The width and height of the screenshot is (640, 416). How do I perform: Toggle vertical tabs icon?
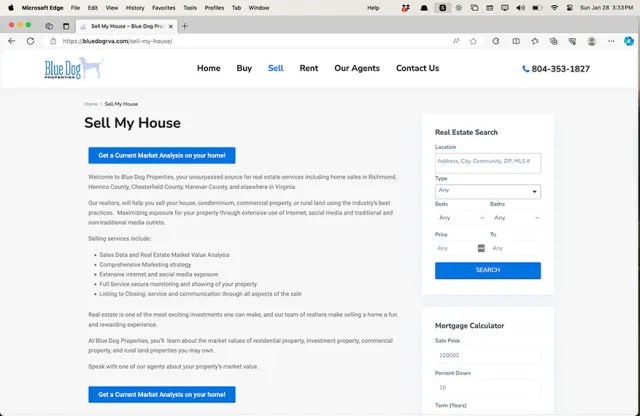pyautogui.click(x=66, y=26)
